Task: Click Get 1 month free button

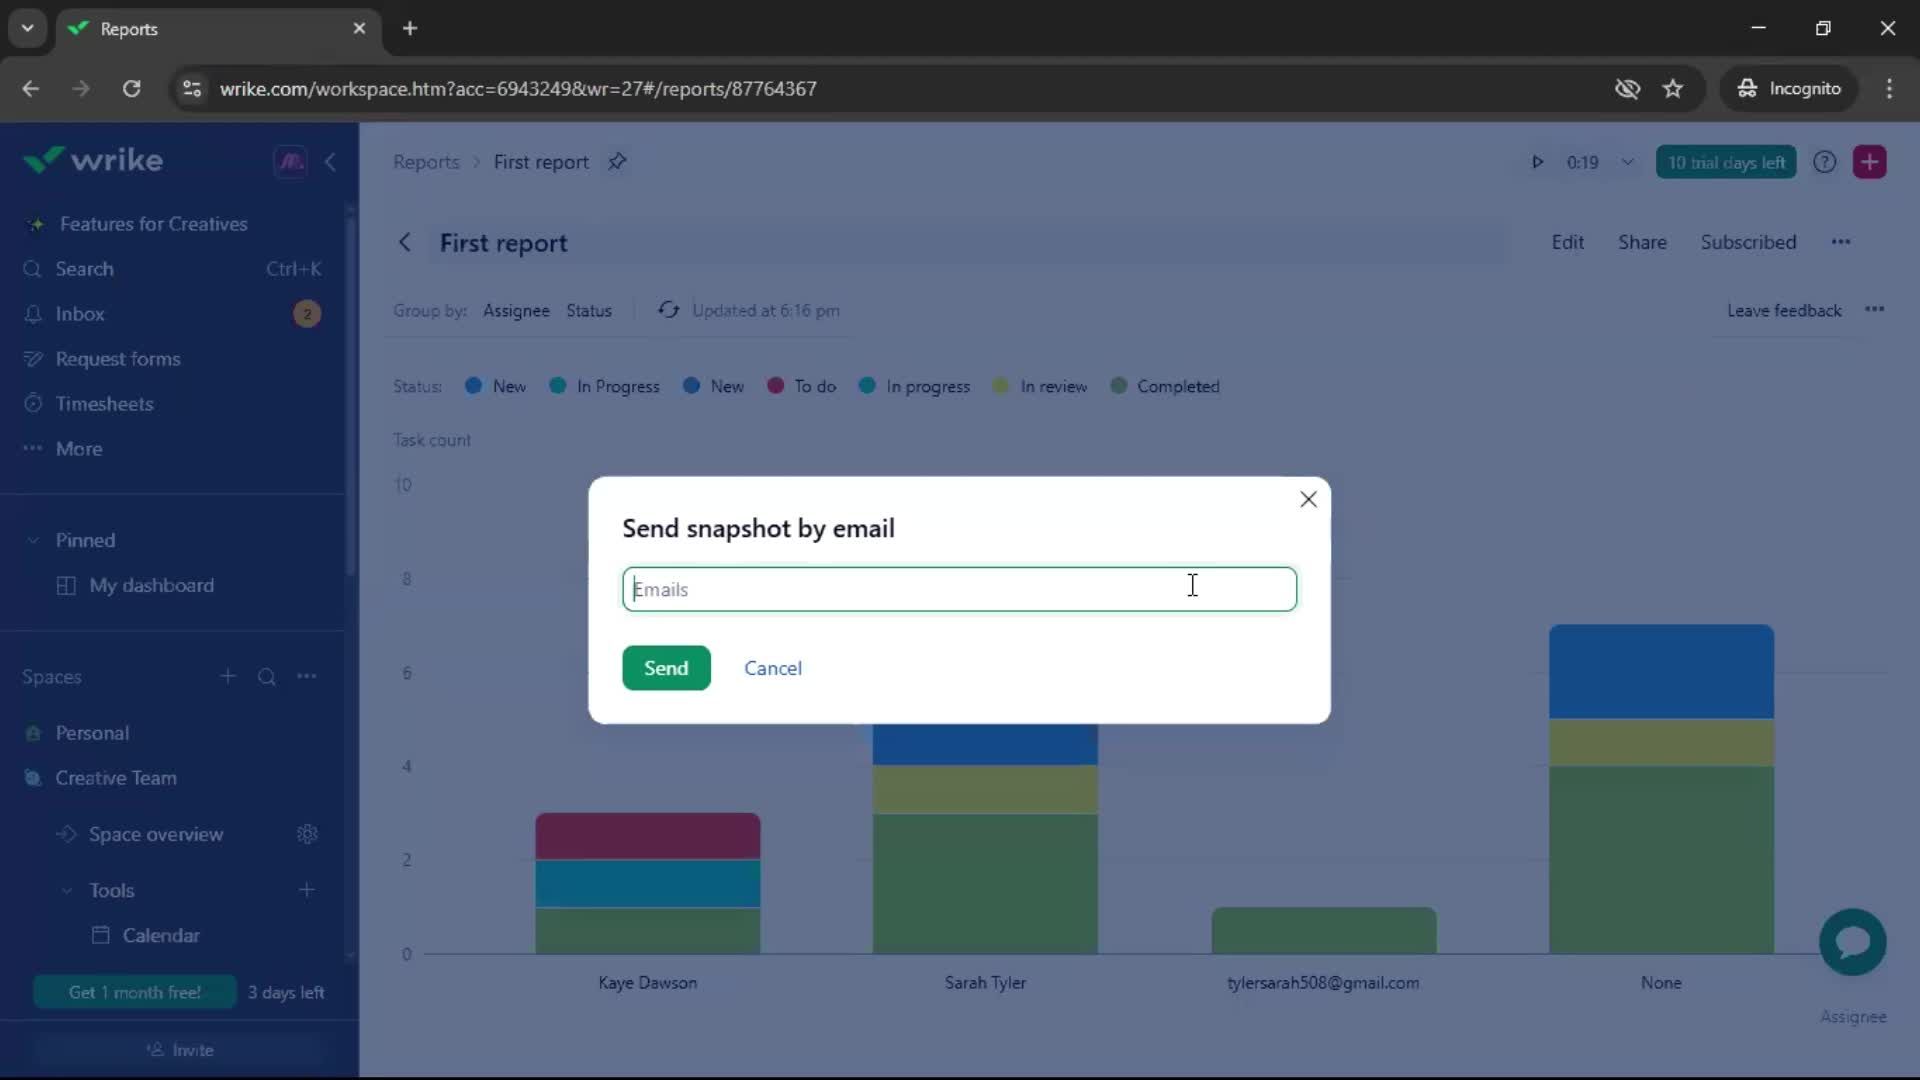Action: 135,992
